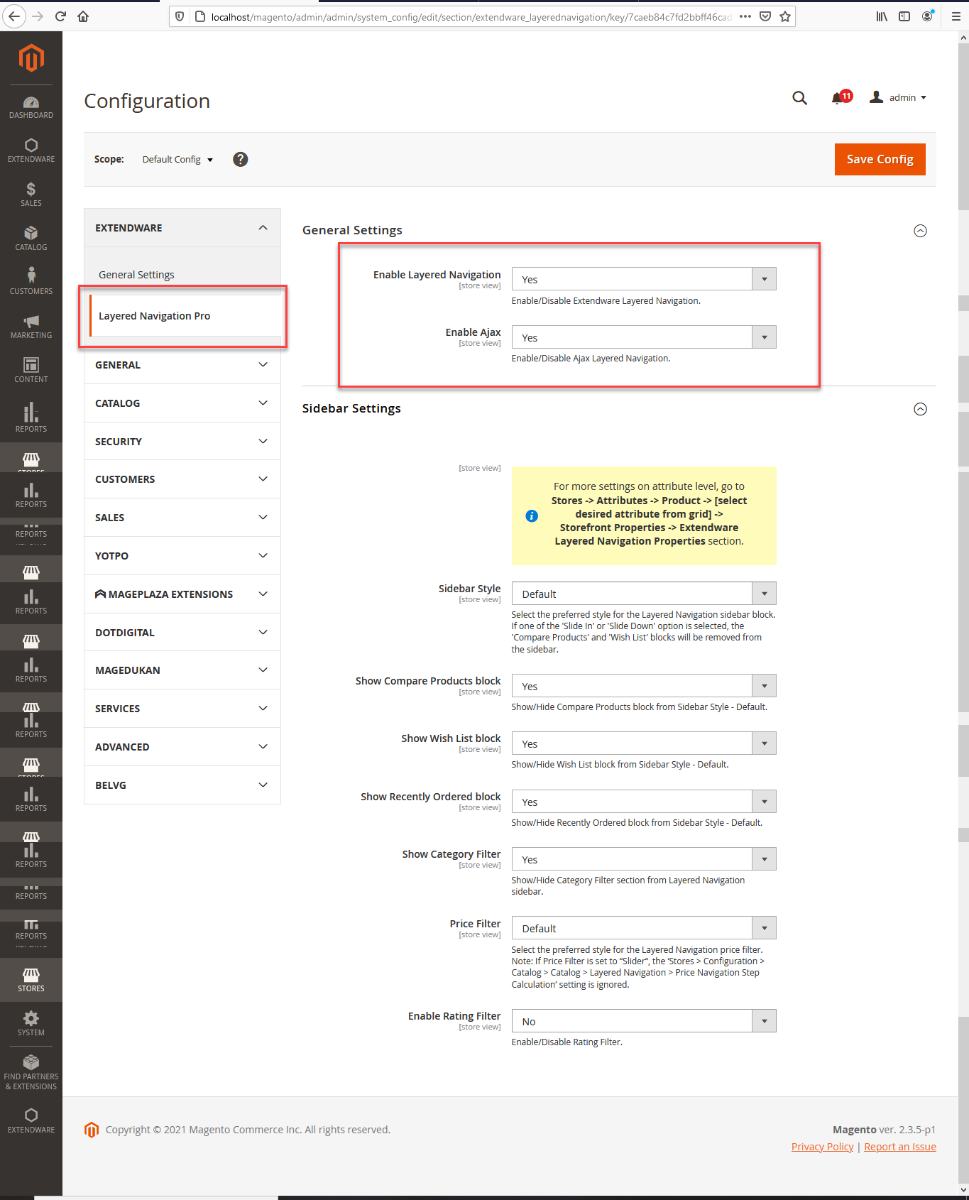This screenshot has width=969, height=1200.
Task: Open the admin account dropdown
Action: (898, 97)
